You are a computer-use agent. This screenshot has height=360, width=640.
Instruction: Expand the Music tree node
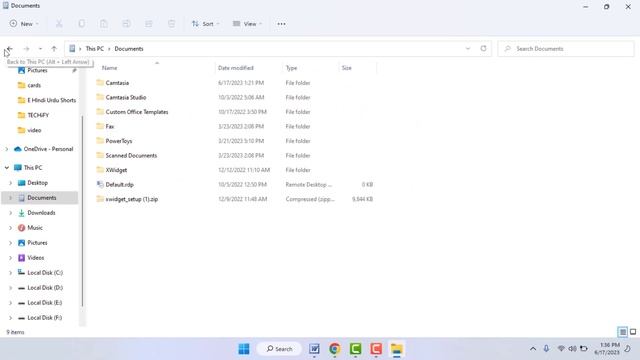pos(11,228)
